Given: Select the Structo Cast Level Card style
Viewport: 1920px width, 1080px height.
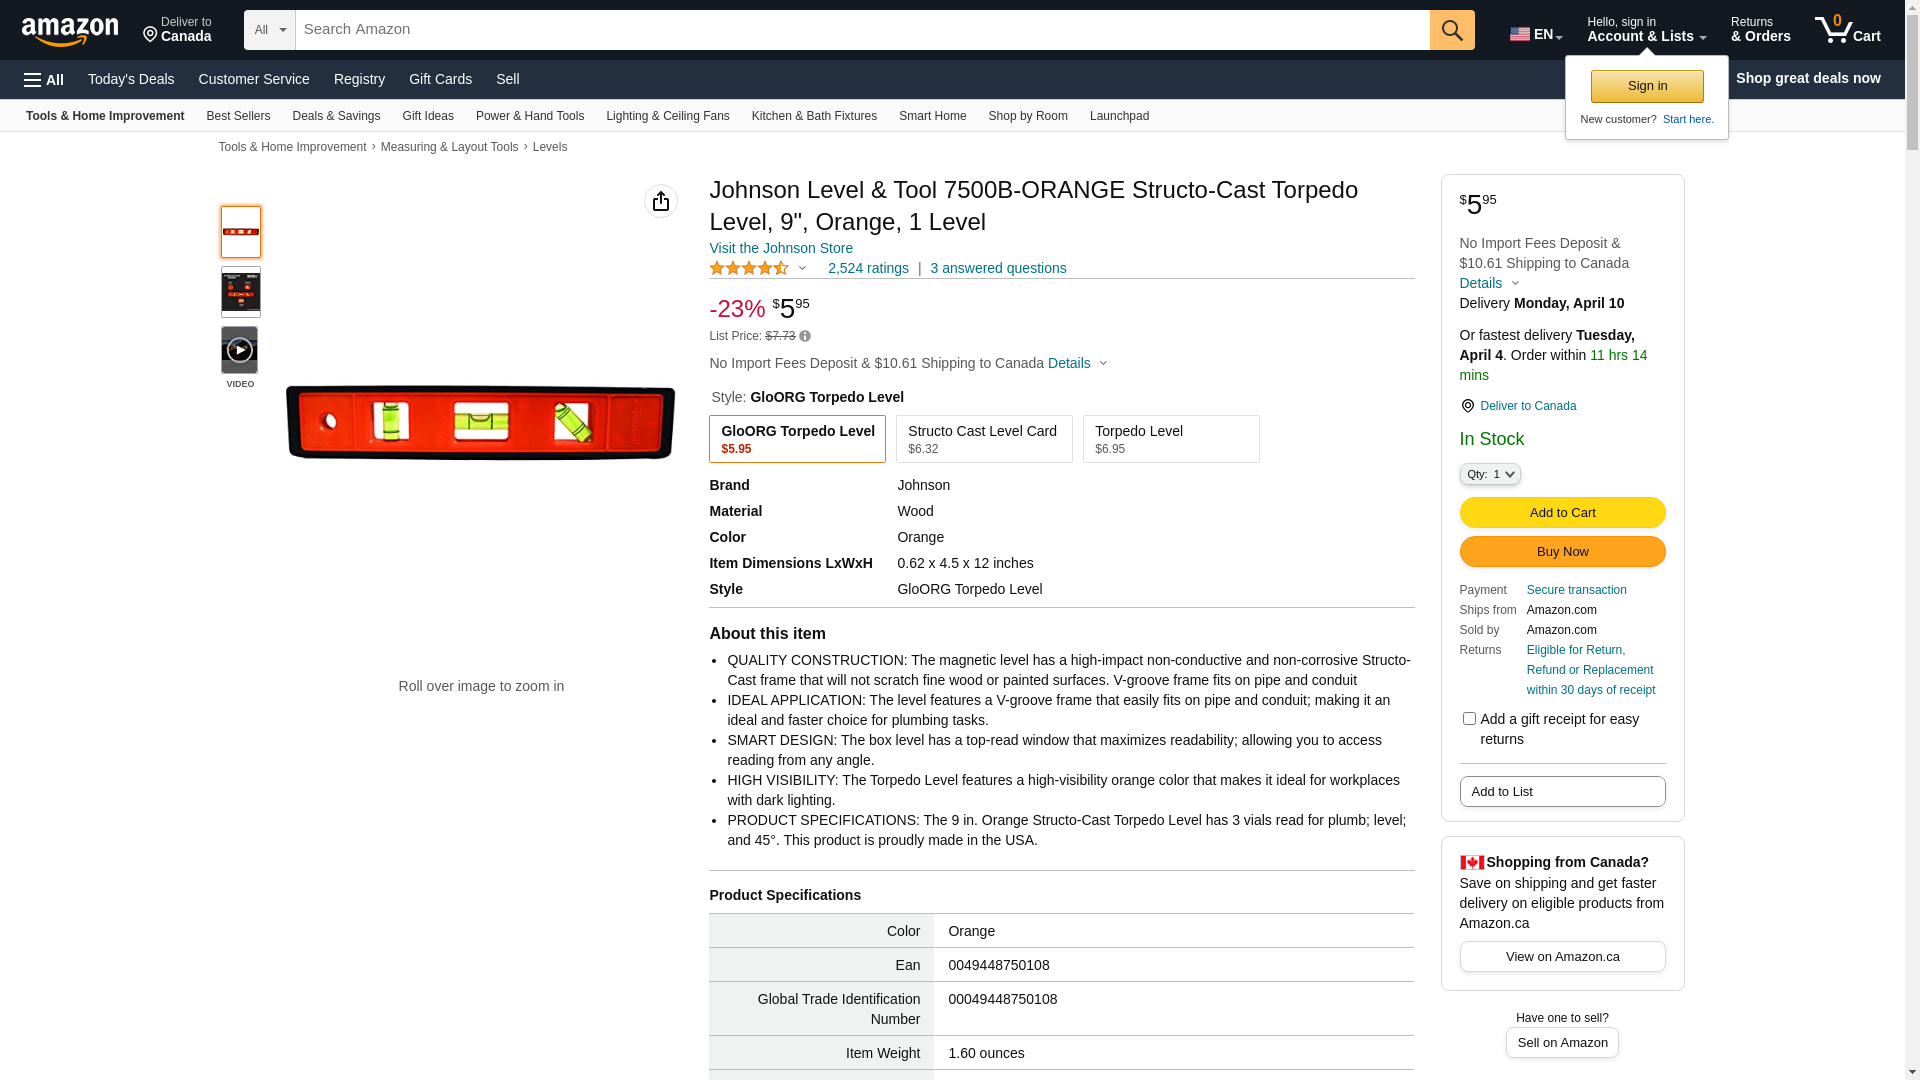Looking at the screenshot, I should [x=984, y=439].
